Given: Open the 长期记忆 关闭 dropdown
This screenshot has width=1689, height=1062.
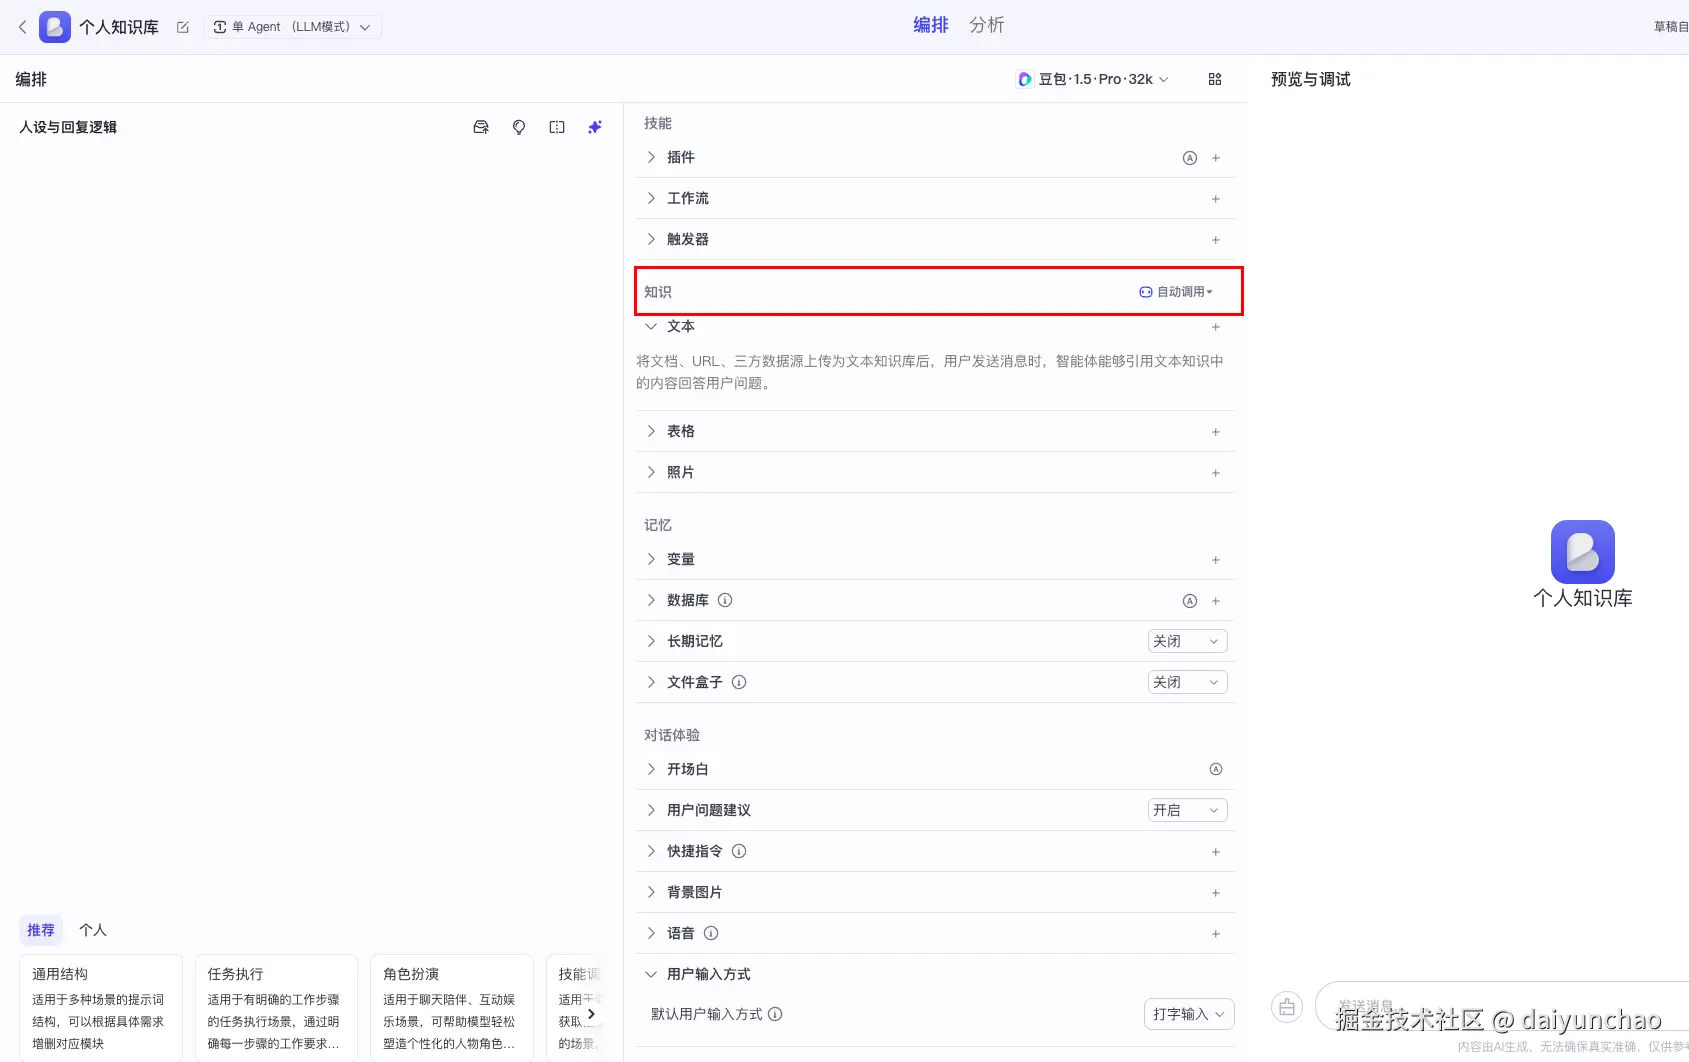Looking at the screenshot, I should click(x=1187, y=641).
